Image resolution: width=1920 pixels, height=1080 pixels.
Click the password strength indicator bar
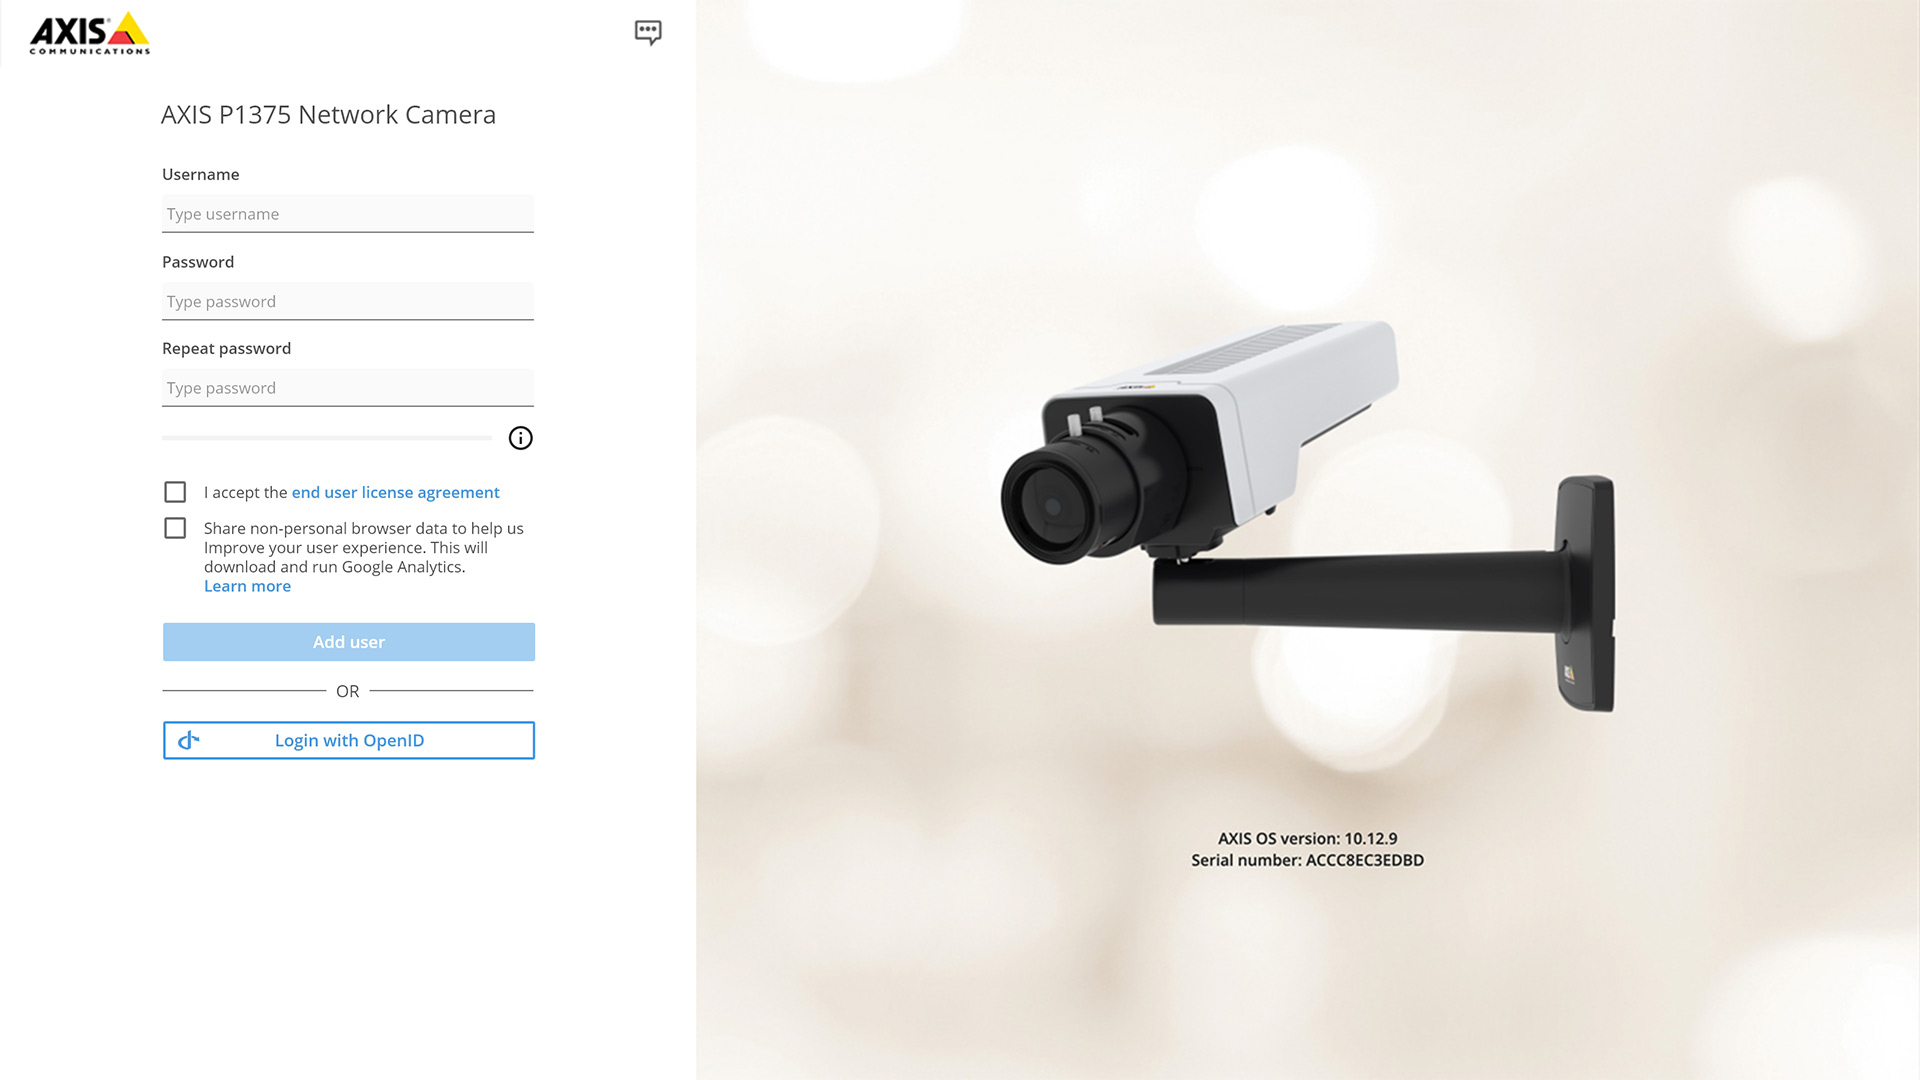327,438
